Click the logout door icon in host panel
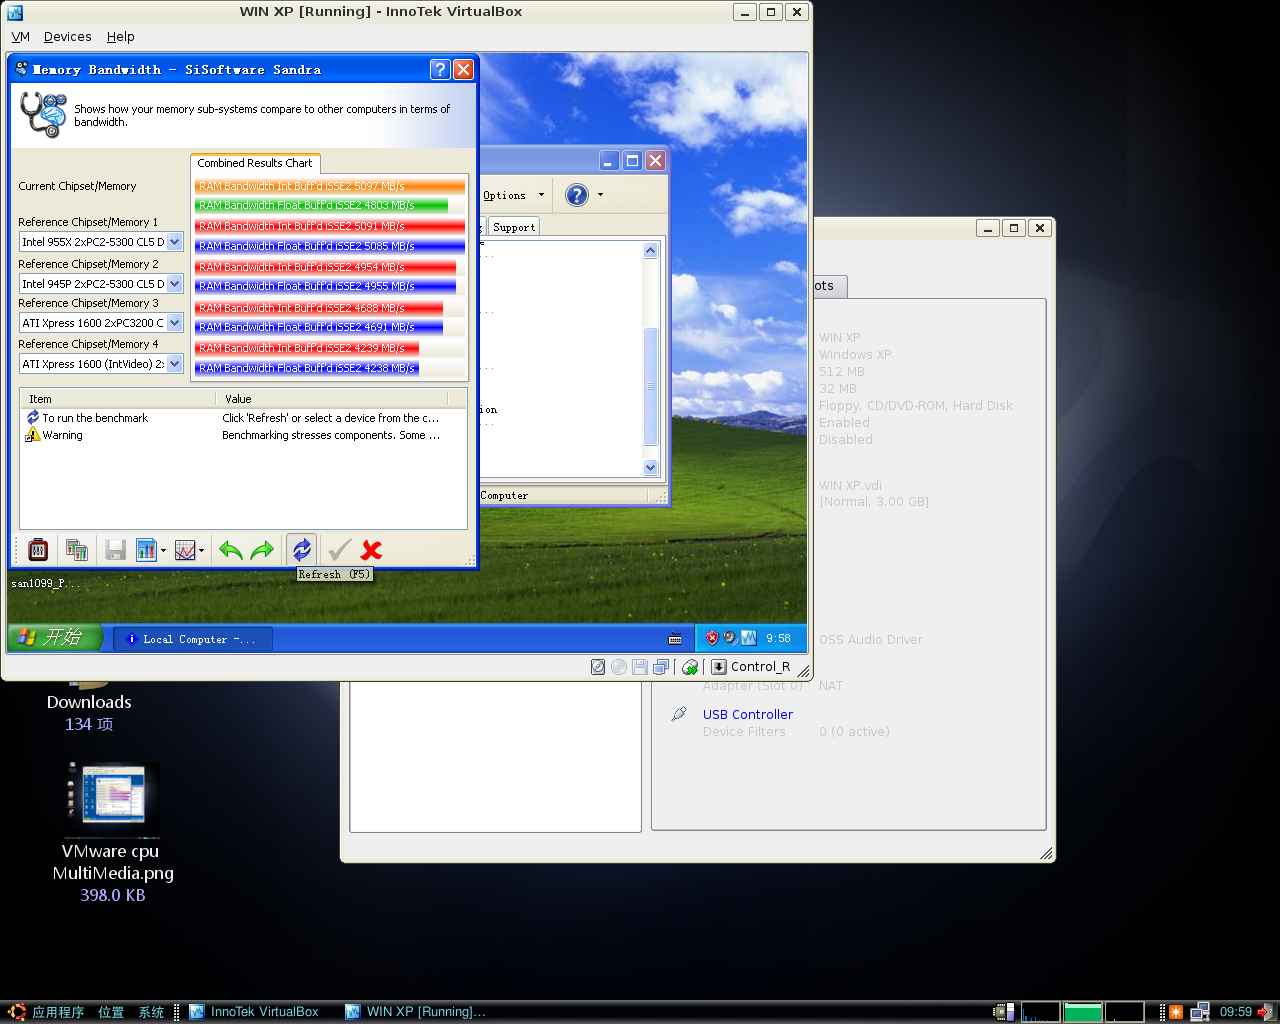This screenshot has height=1024, width=1280. pyautogui.click(x=1267, y=1012)
